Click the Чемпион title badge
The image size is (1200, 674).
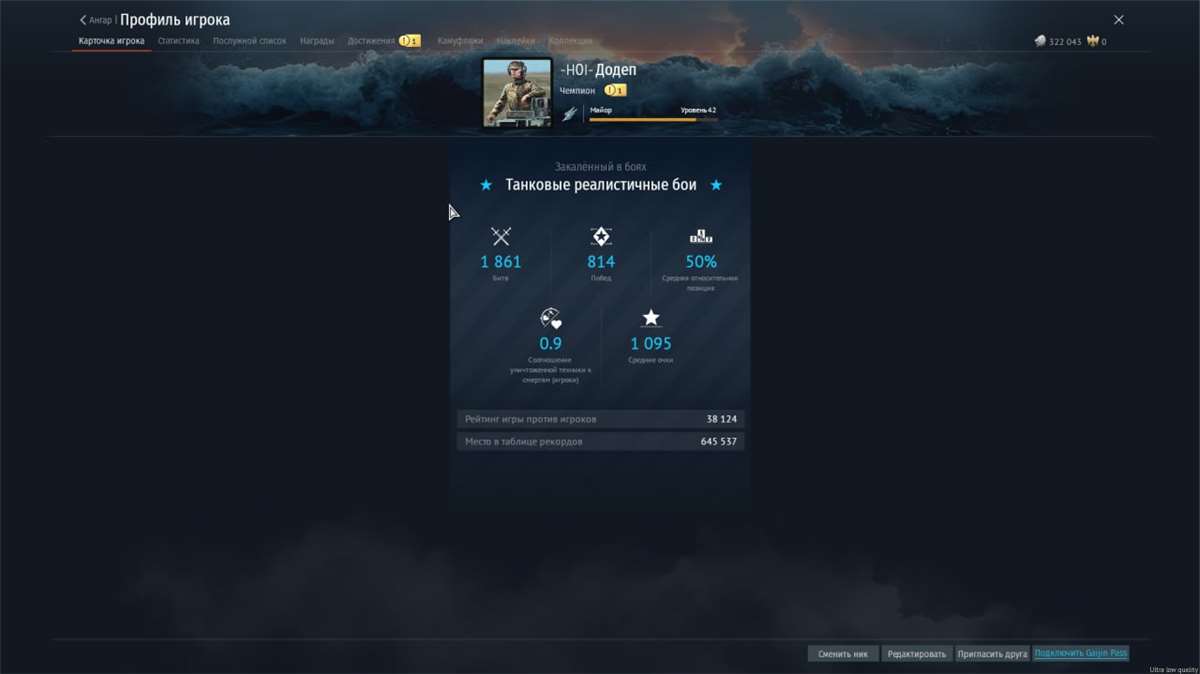coord(615,90)
